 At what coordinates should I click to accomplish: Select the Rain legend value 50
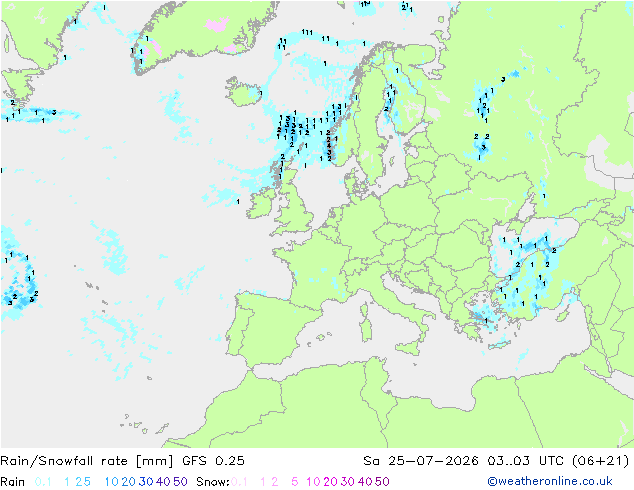coord(180,482)
